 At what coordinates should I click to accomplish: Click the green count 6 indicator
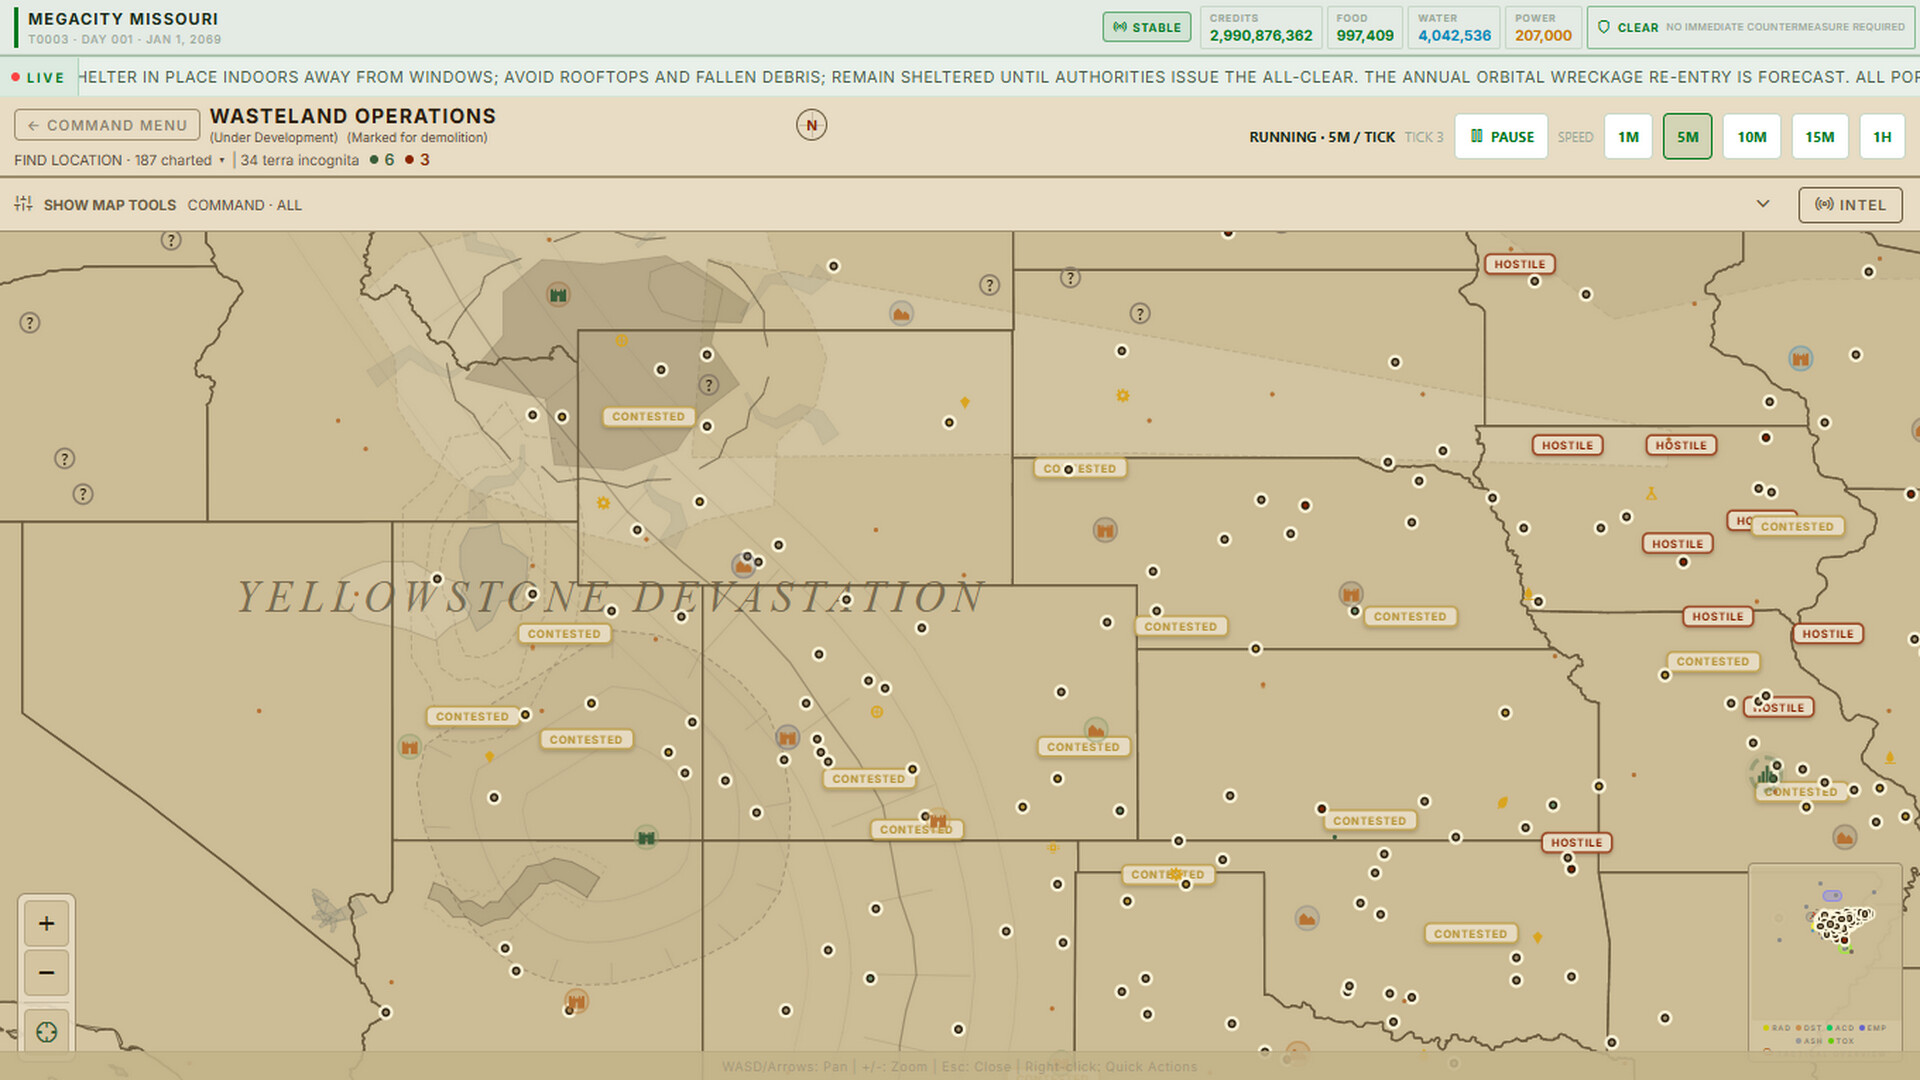pos(382,160)
